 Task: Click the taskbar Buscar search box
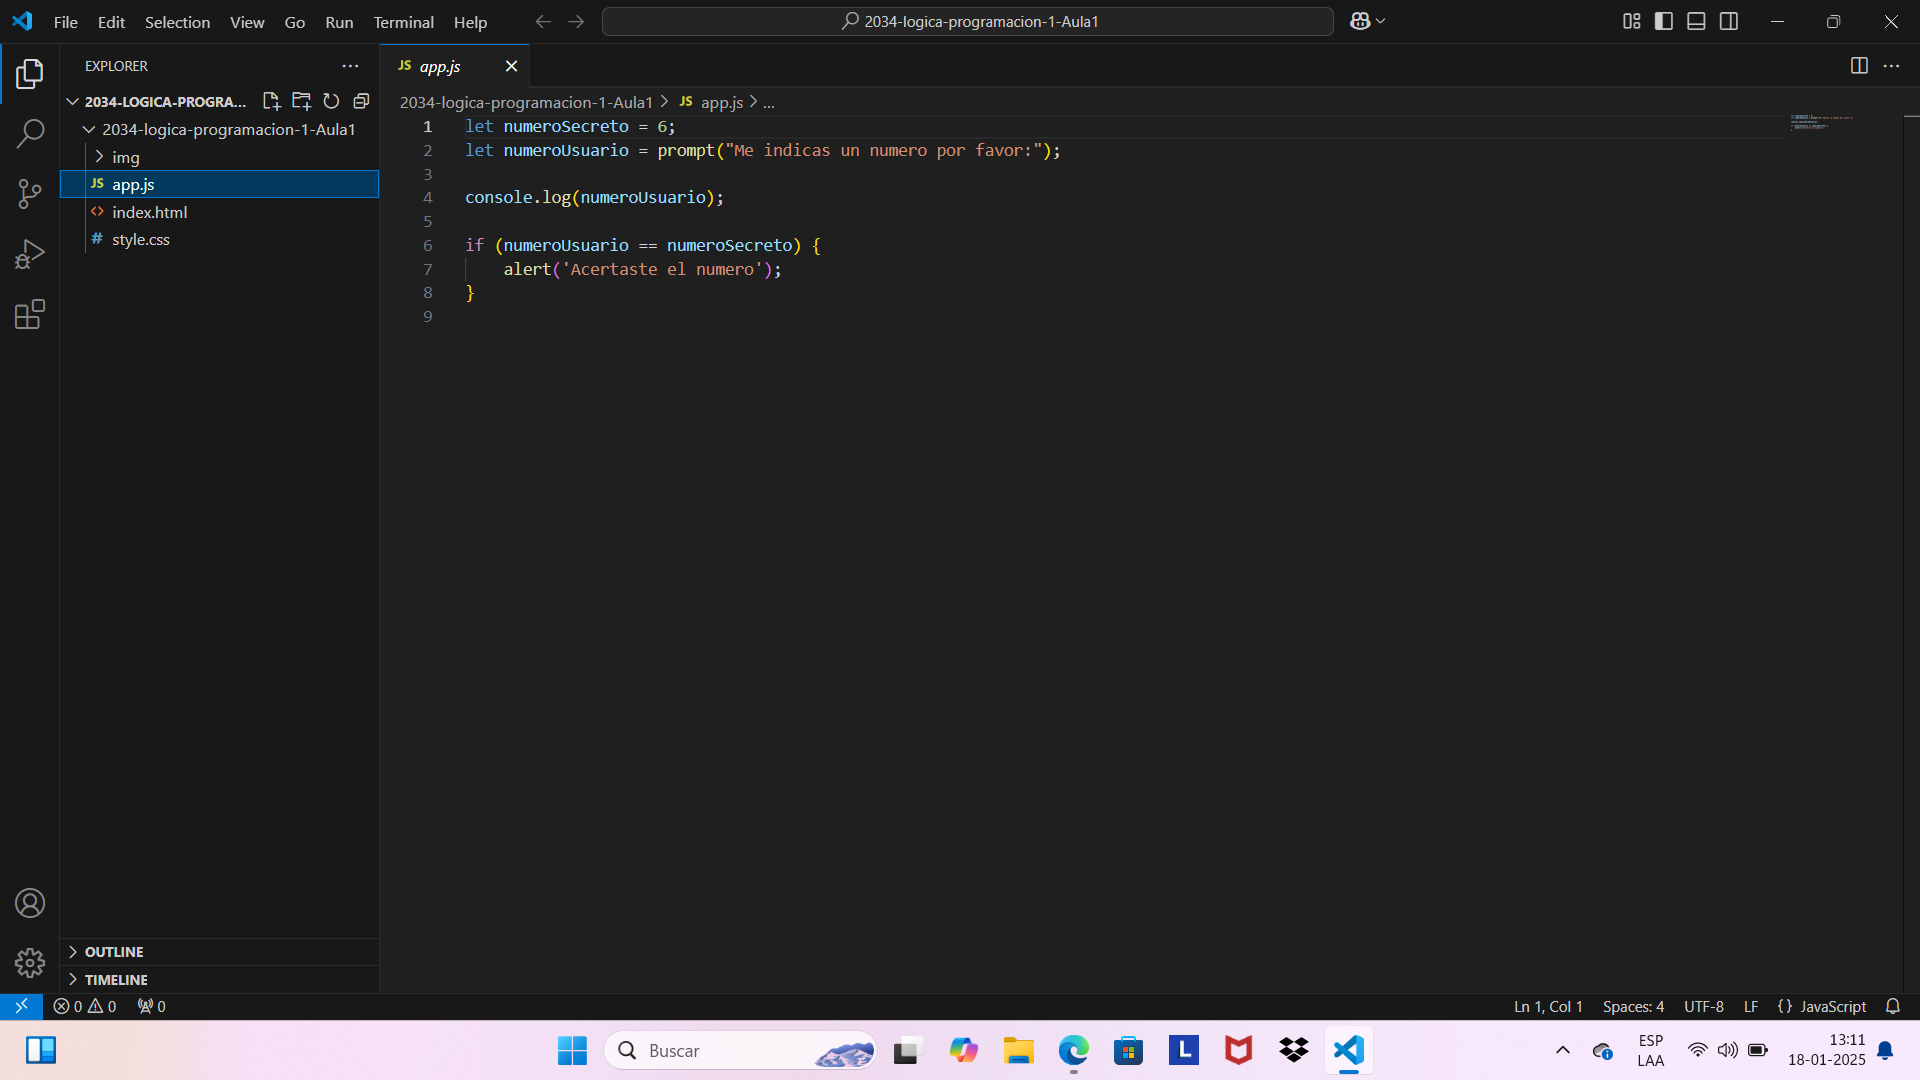(740, 1050)
